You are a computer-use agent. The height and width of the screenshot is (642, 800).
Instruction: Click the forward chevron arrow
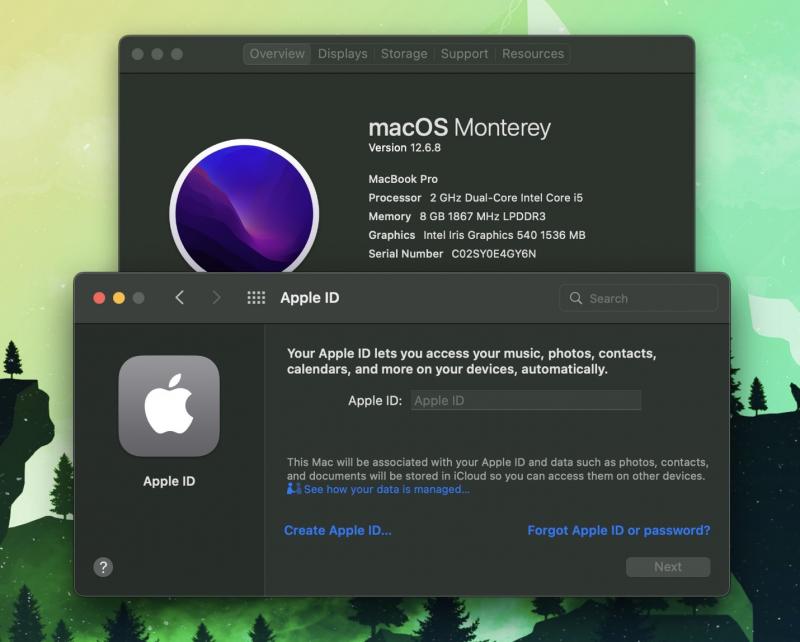click(216, 298)
